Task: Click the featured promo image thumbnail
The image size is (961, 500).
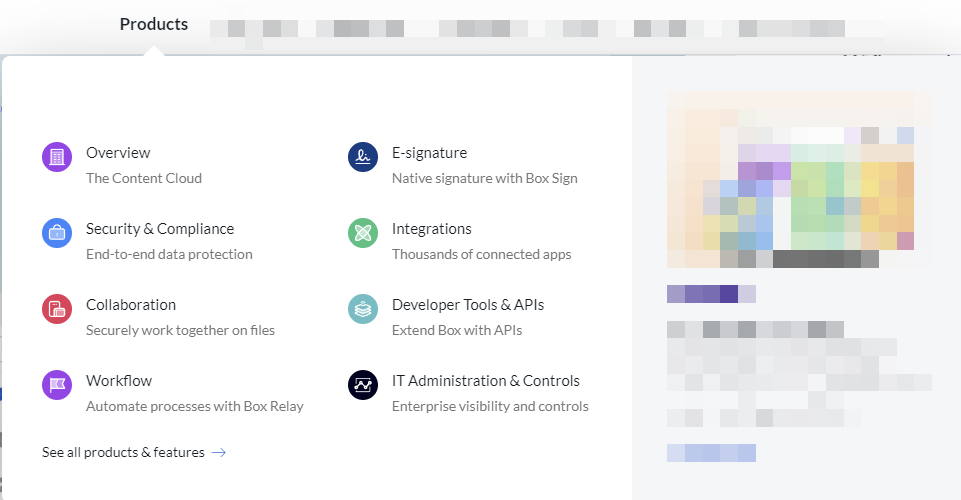Action: click(x=799, y=180)
